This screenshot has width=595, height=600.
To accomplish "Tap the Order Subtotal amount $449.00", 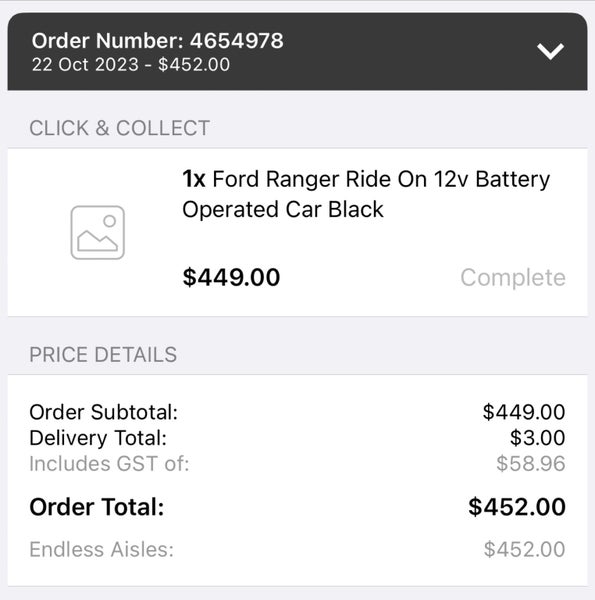I will click(524, 412).
